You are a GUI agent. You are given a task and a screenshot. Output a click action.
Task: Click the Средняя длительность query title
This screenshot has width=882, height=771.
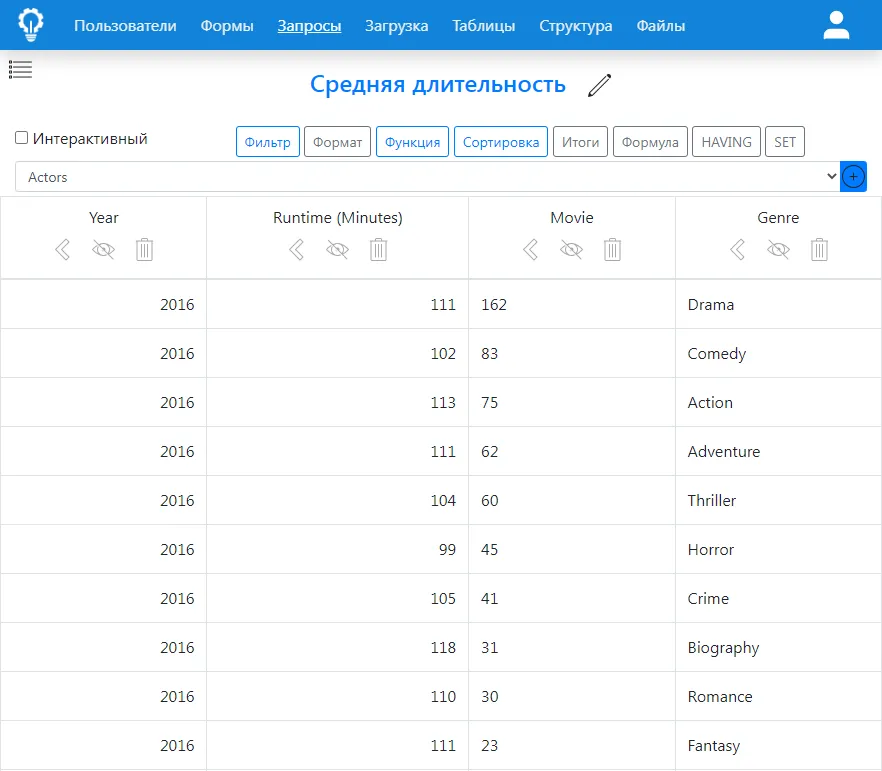click(438, 85)
